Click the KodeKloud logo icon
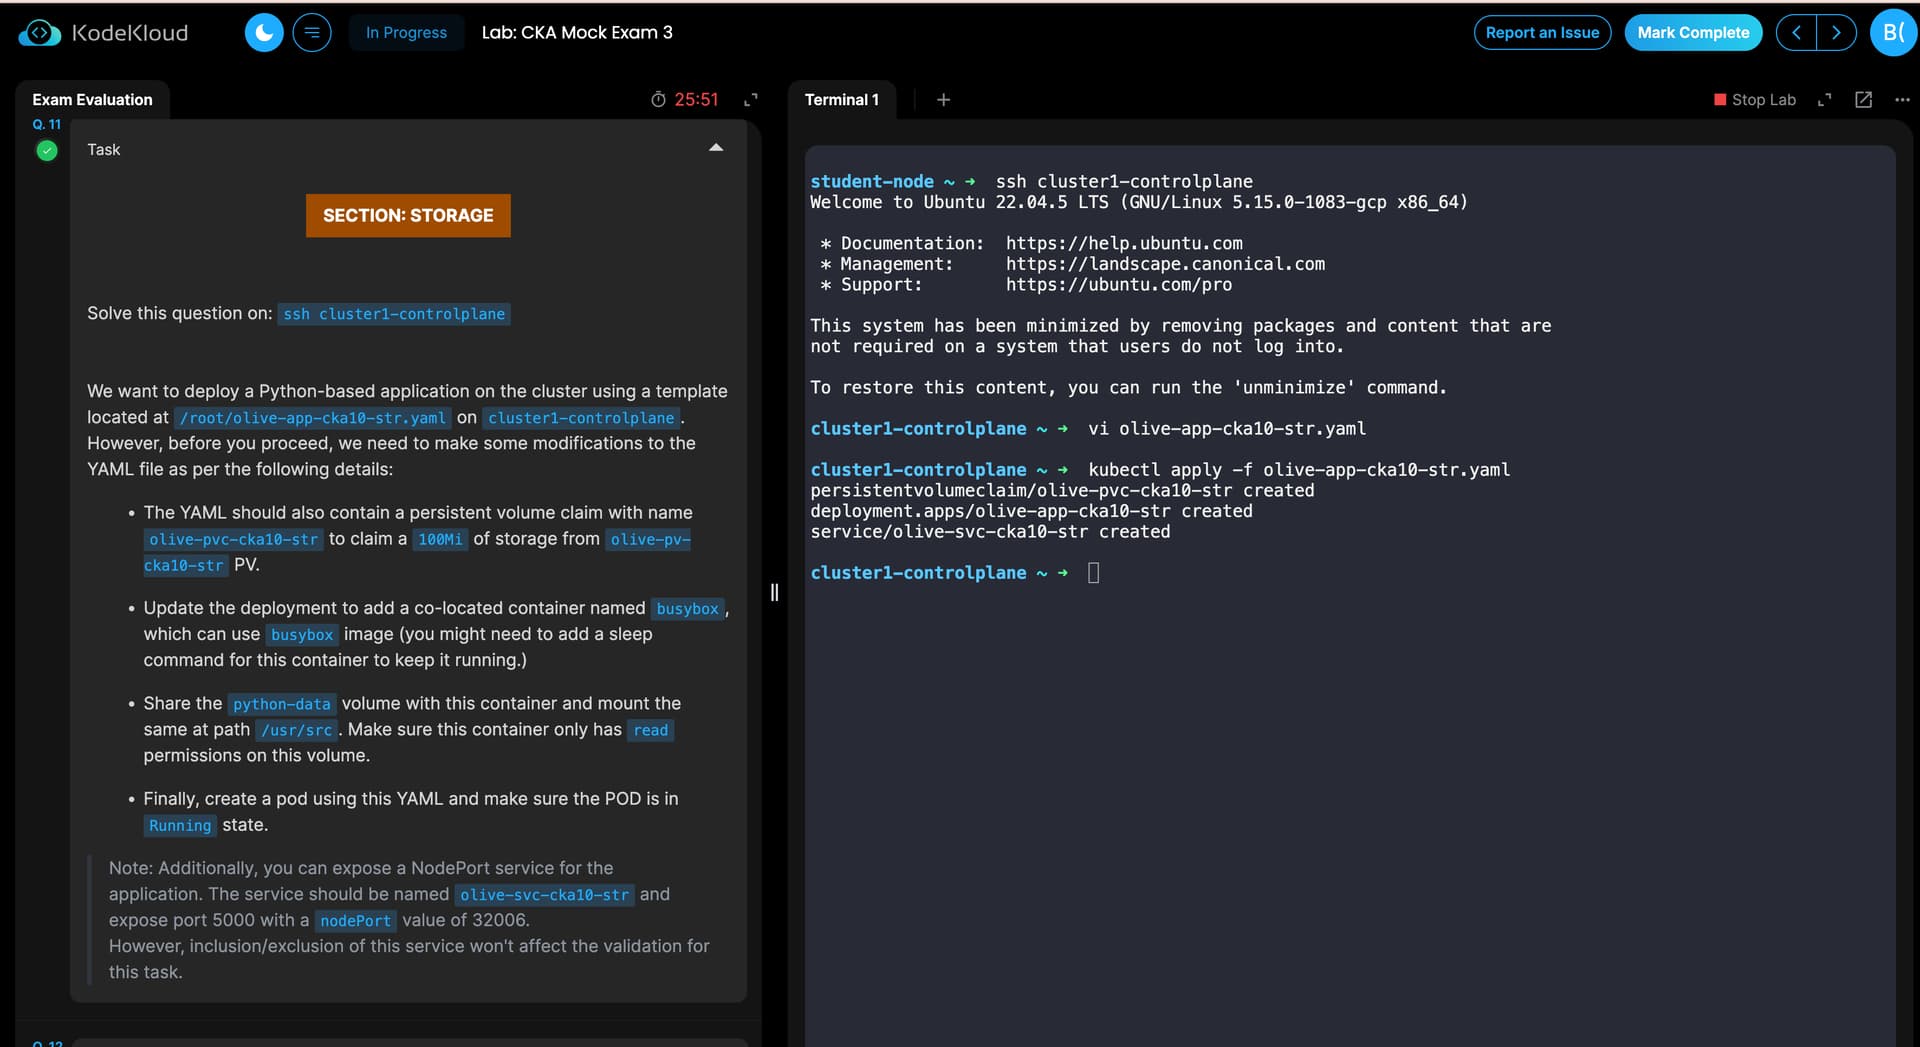Screen dimensions: 1920x1047 pyautogui.click(x=40, y=33)
